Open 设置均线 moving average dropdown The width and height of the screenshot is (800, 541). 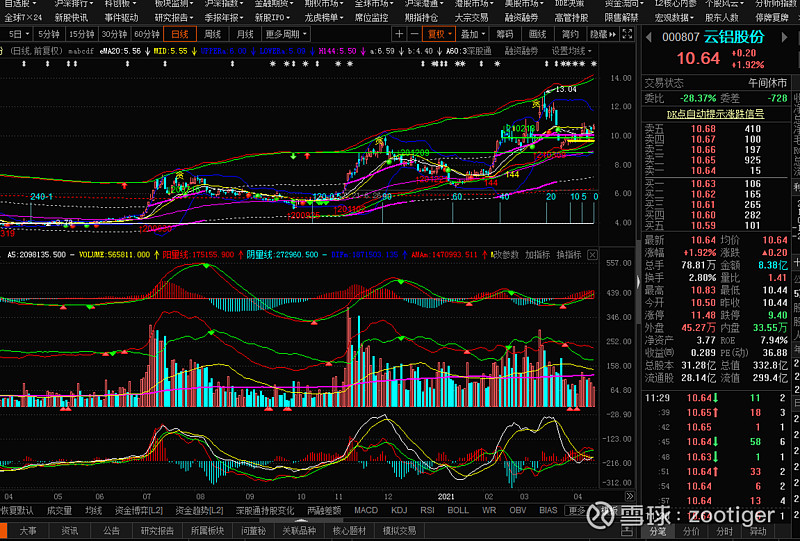pyautogui.click(x=571, y=51)
